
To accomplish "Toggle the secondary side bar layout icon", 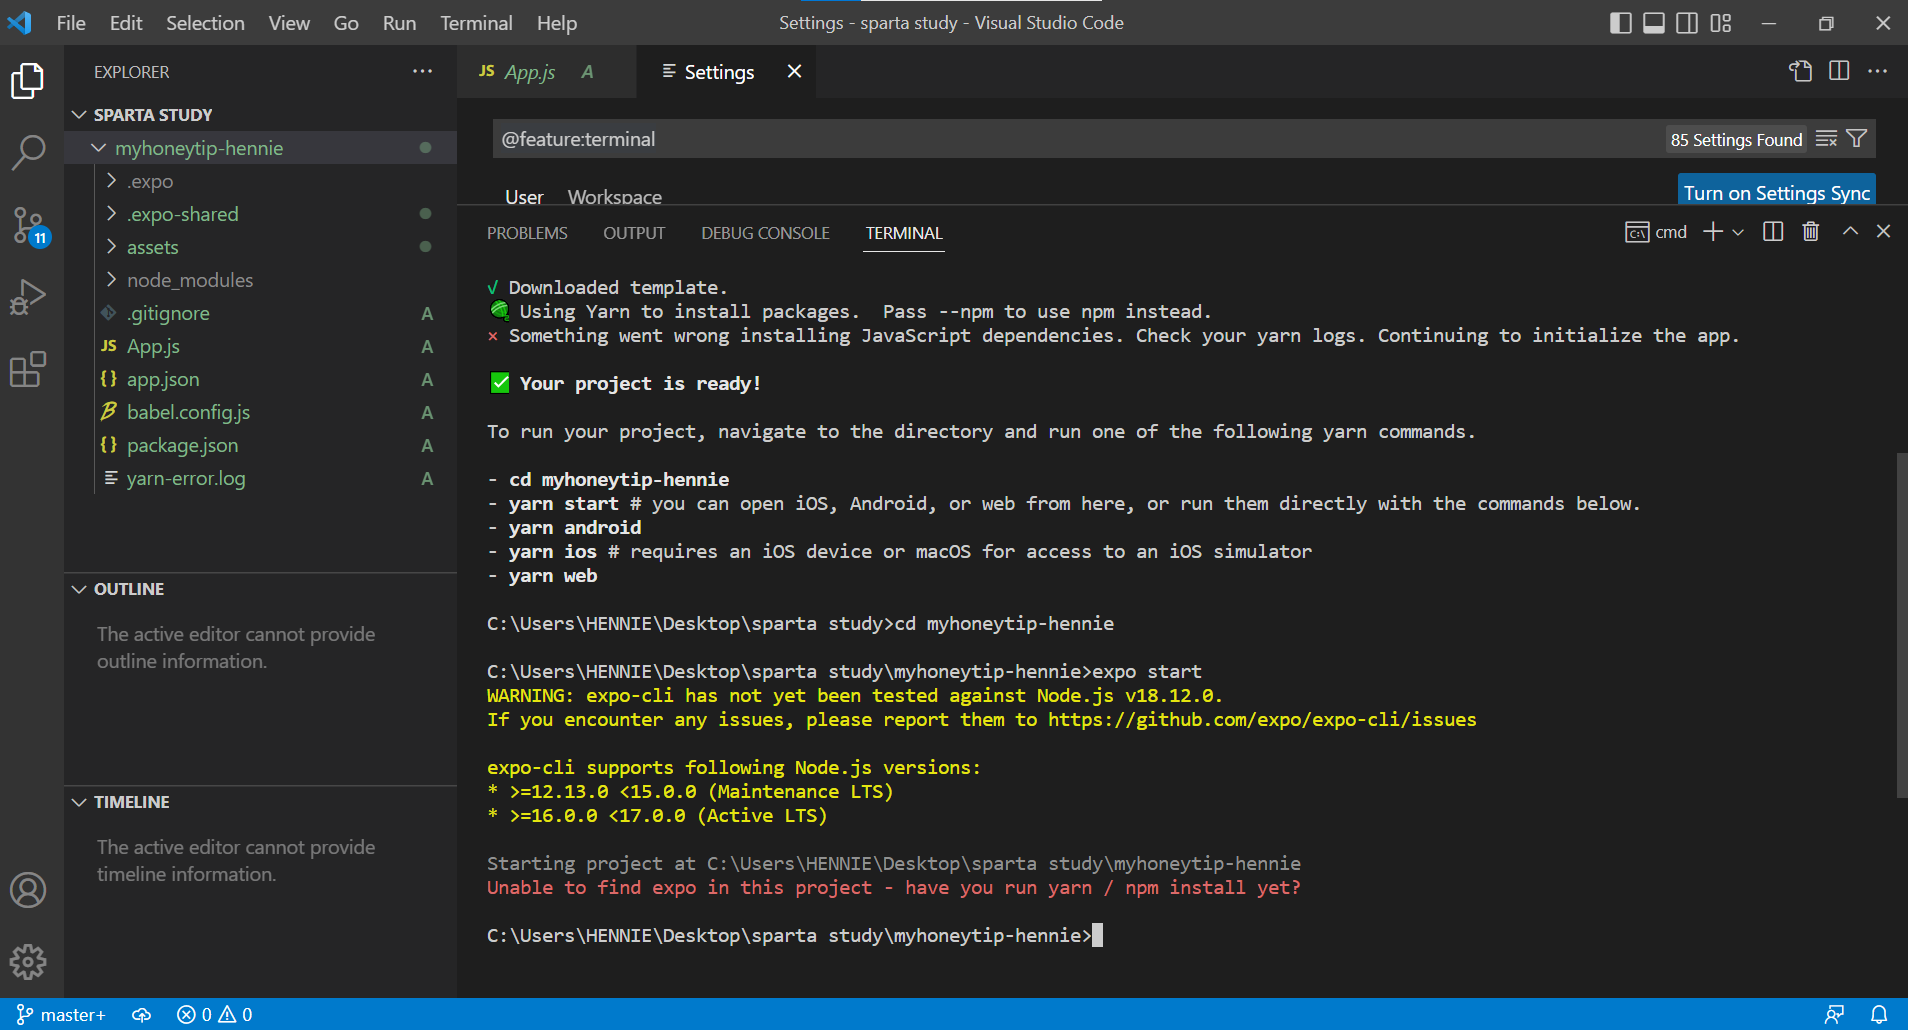I will coord(1687,23).
